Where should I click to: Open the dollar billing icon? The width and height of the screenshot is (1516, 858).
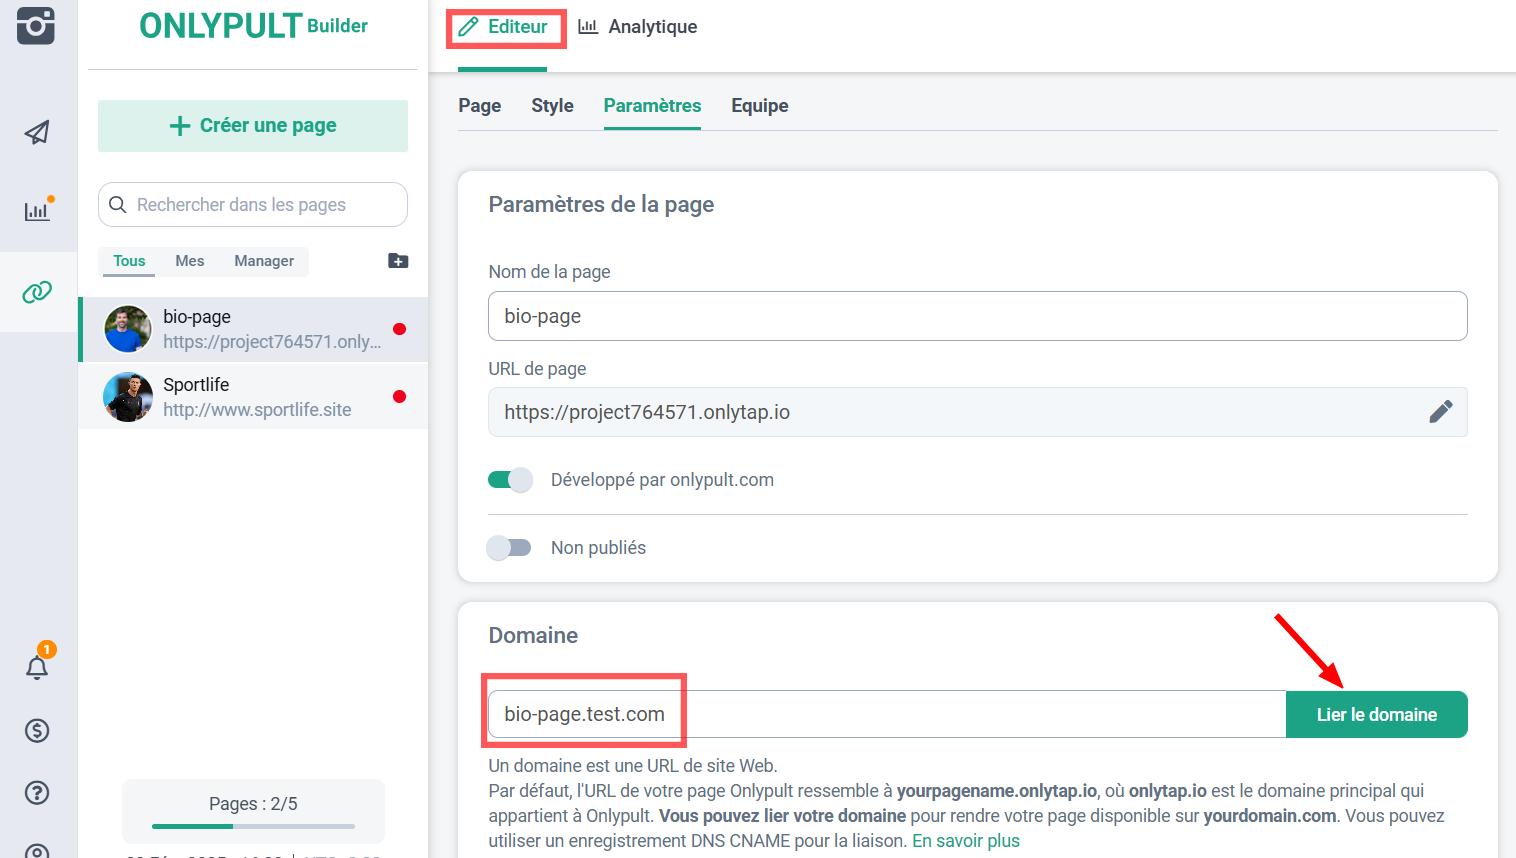37,731
